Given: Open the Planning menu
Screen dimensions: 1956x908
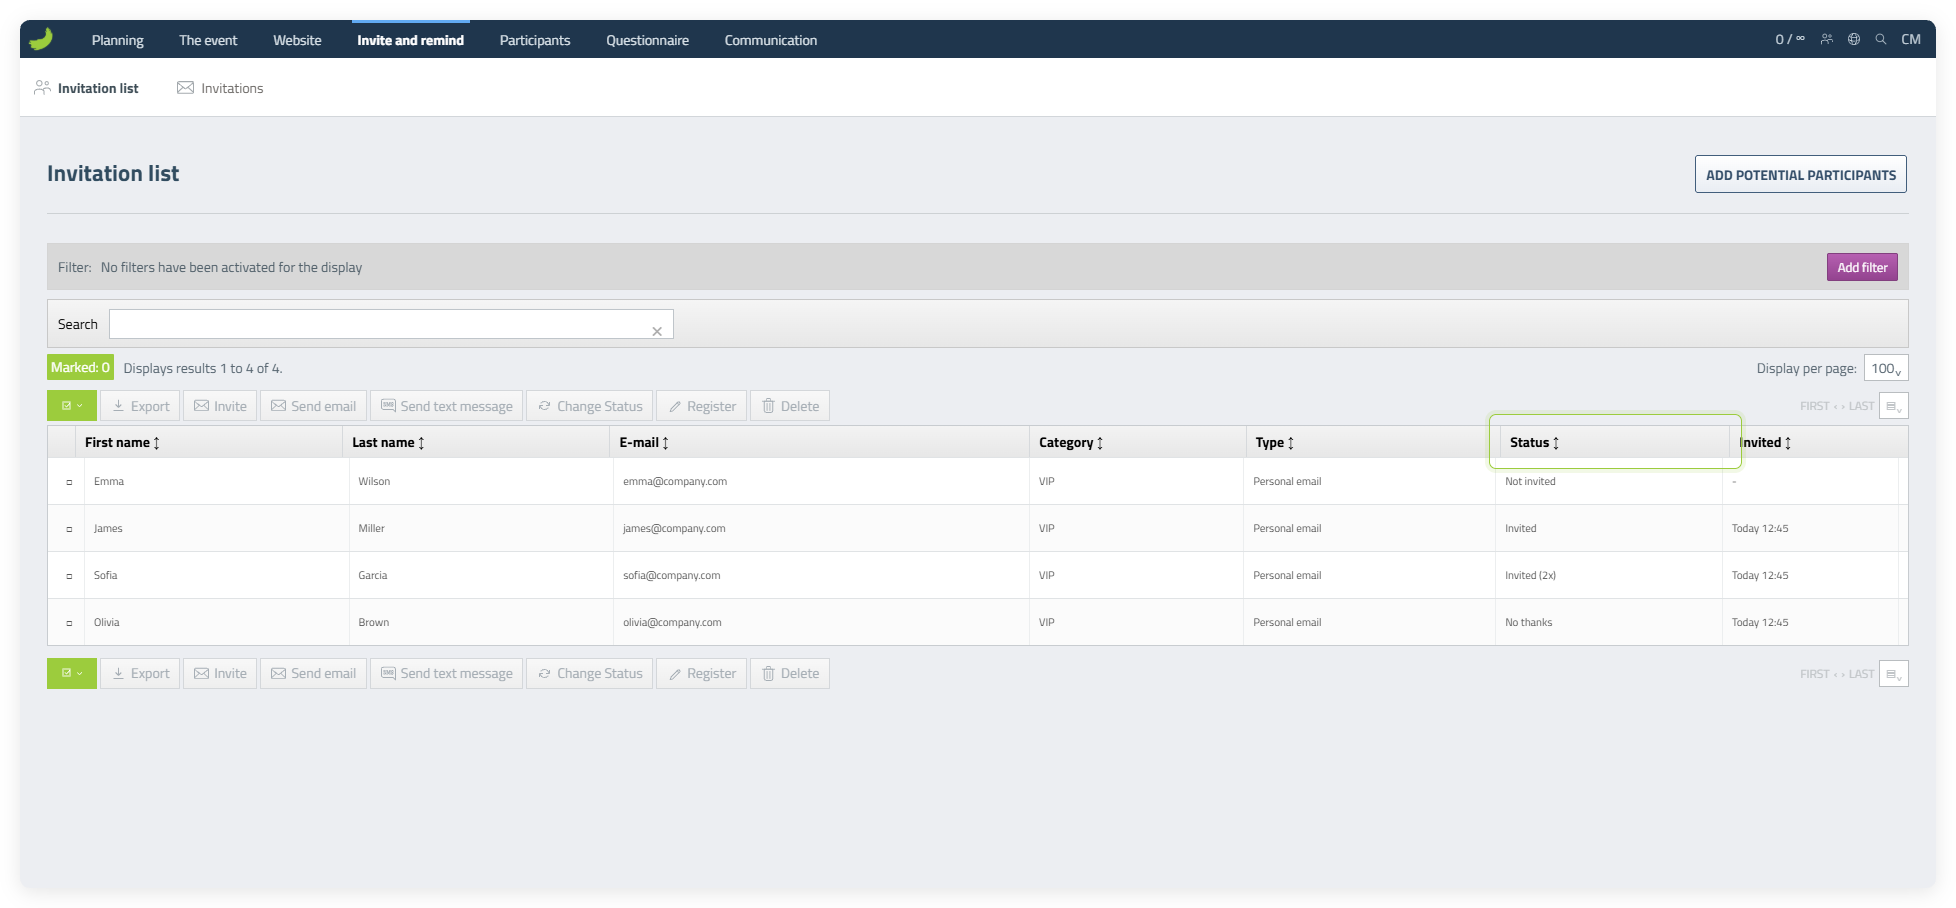Looking at the screenshot, I should pyautogui.click(x=117, y=40).
